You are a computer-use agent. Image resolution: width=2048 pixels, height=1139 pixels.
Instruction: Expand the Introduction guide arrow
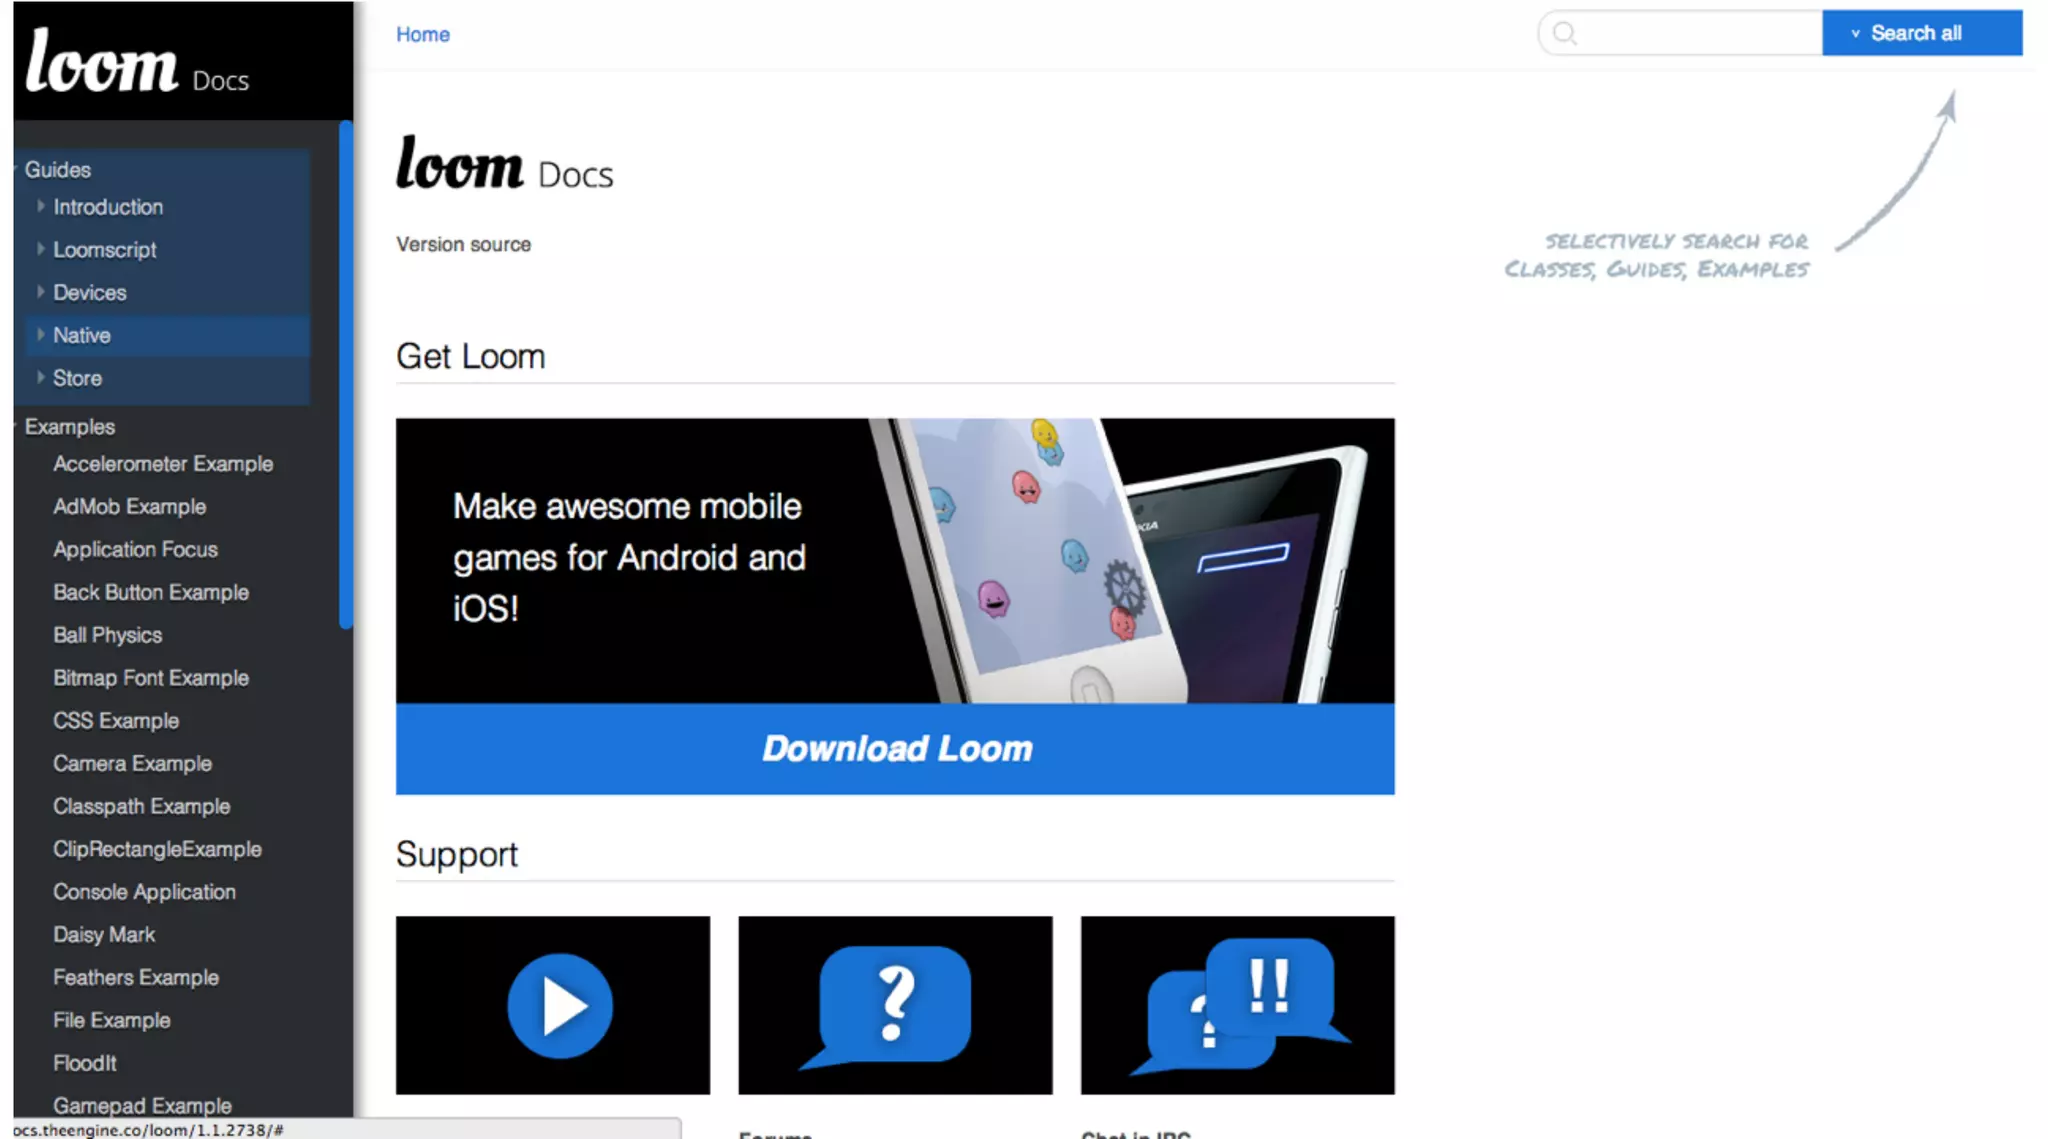[41, 206]
